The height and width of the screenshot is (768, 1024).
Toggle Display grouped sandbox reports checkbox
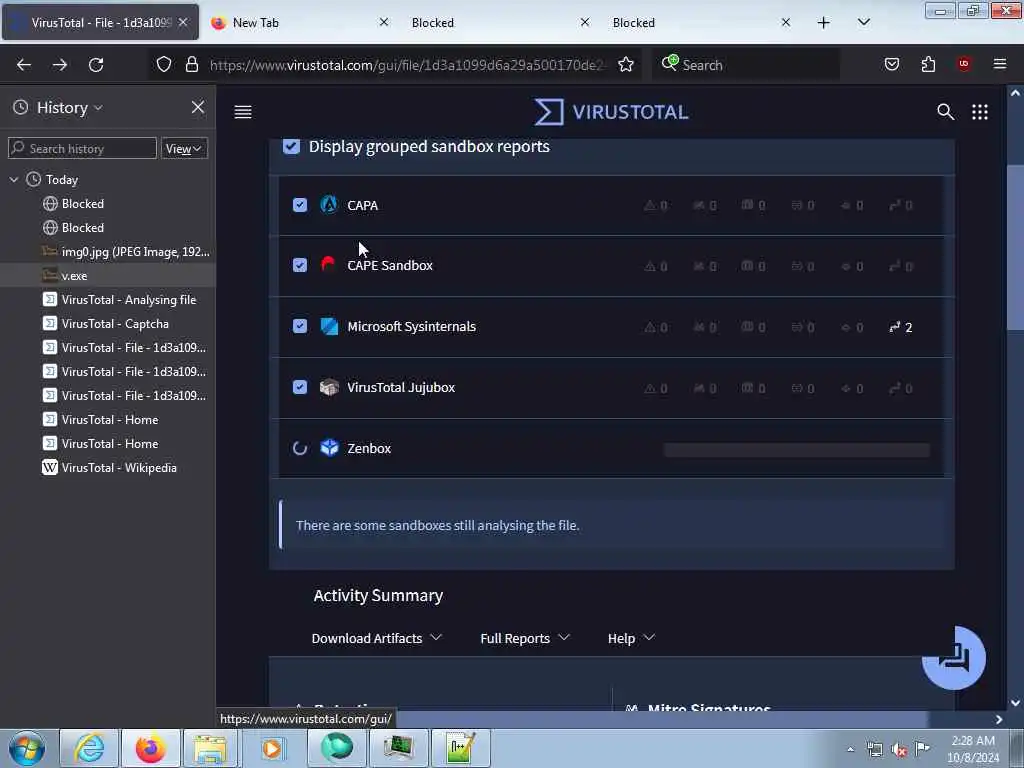[291, 146]
